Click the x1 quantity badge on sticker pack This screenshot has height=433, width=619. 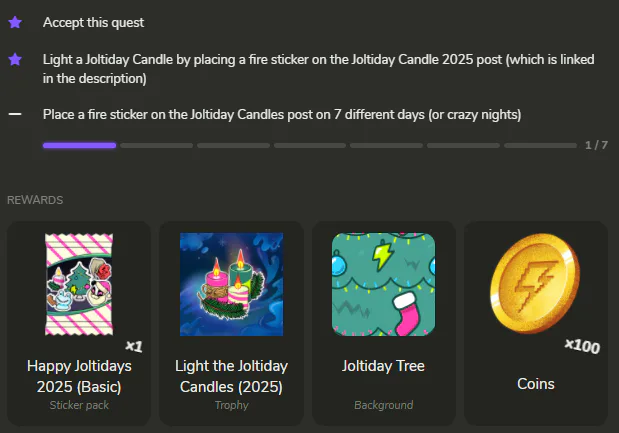[134, 346]
